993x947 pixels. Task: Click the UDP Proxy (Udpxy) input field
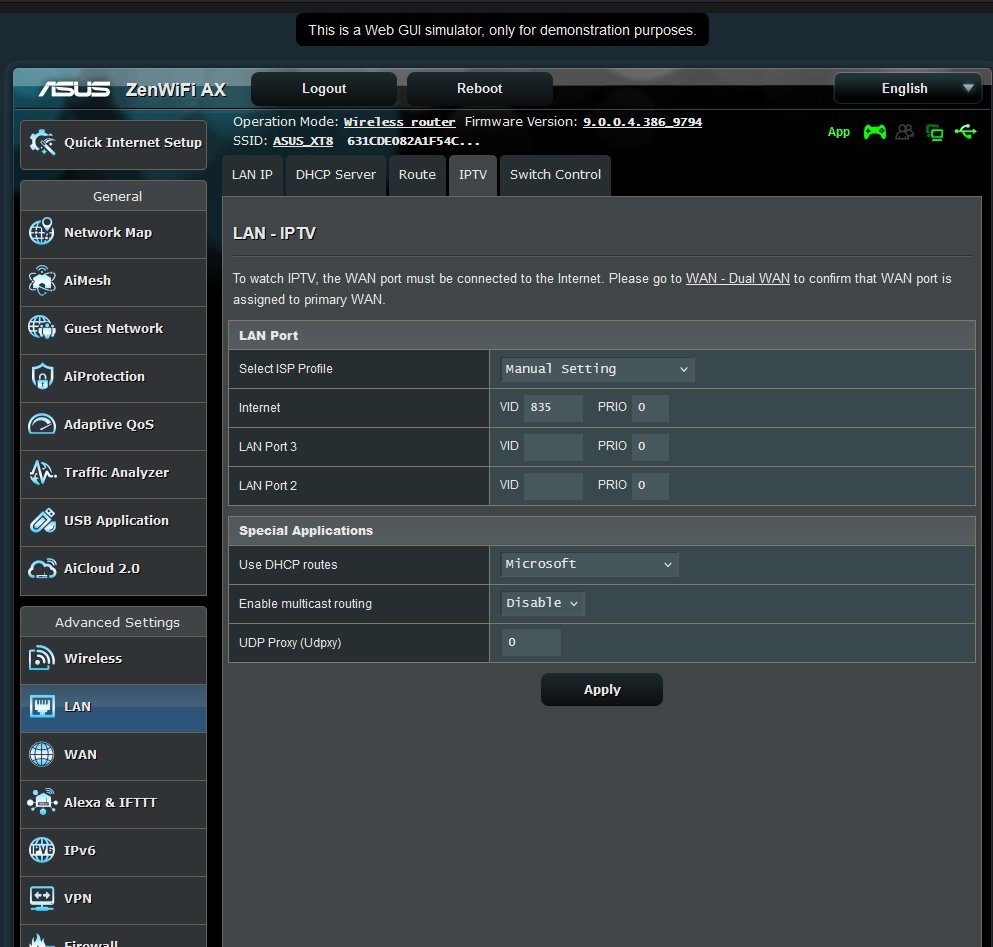click(x=531, y=642)
